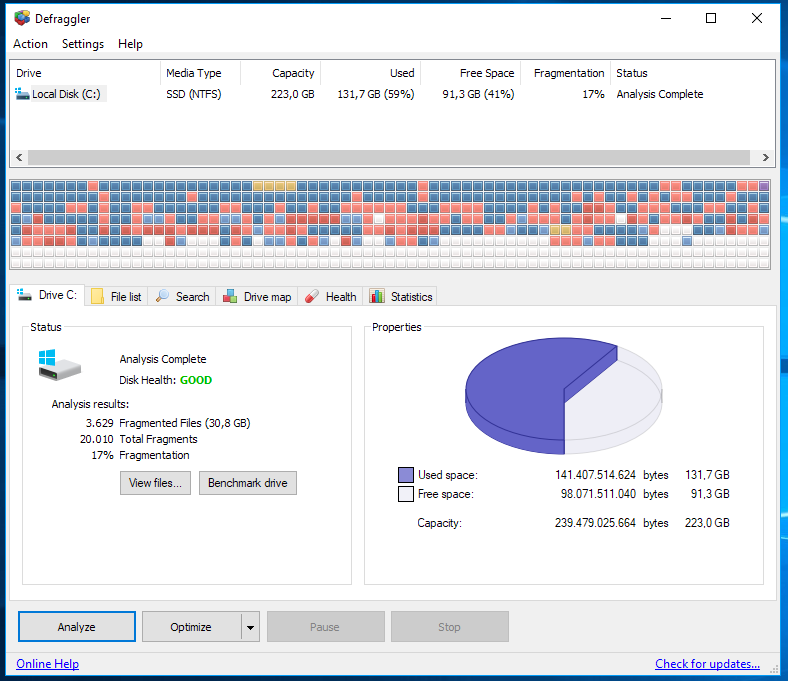
Task: Click the 20.010 Total Fragments text
Action: [139, 439]
